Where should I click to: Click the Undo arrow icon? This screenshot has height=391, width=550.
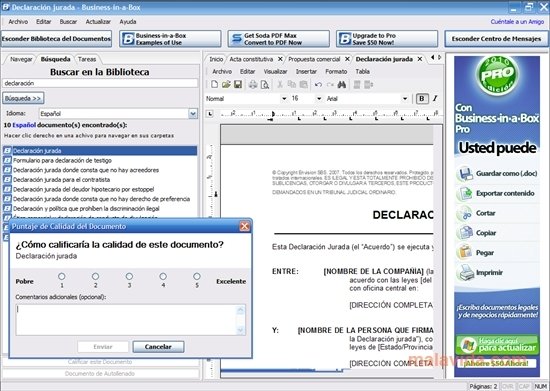(318, 85)
